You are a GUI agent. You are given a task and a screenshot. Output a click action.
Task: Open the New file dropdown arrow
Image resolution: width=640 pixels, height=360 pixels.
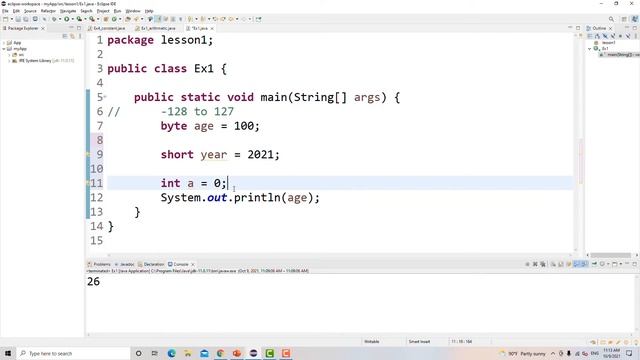11,19
